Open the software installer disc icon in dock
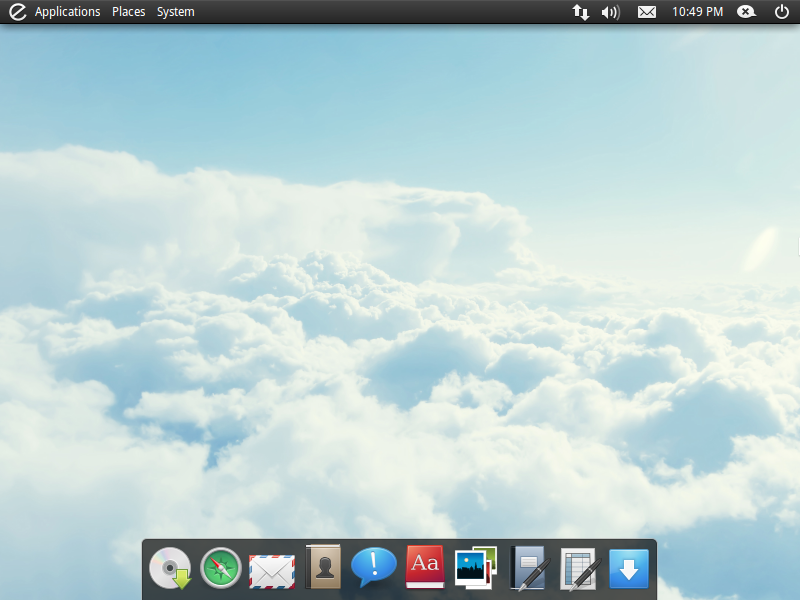Screen dimensions: 800x600 (170, 569)
